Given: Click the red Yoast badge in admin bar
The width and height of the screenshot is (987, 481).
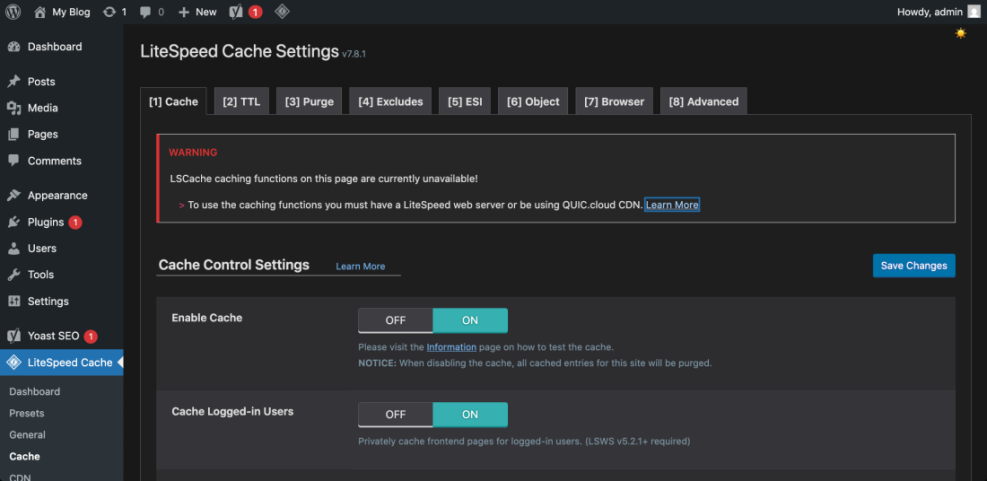Looking at the screenshot, I should 255,12.
